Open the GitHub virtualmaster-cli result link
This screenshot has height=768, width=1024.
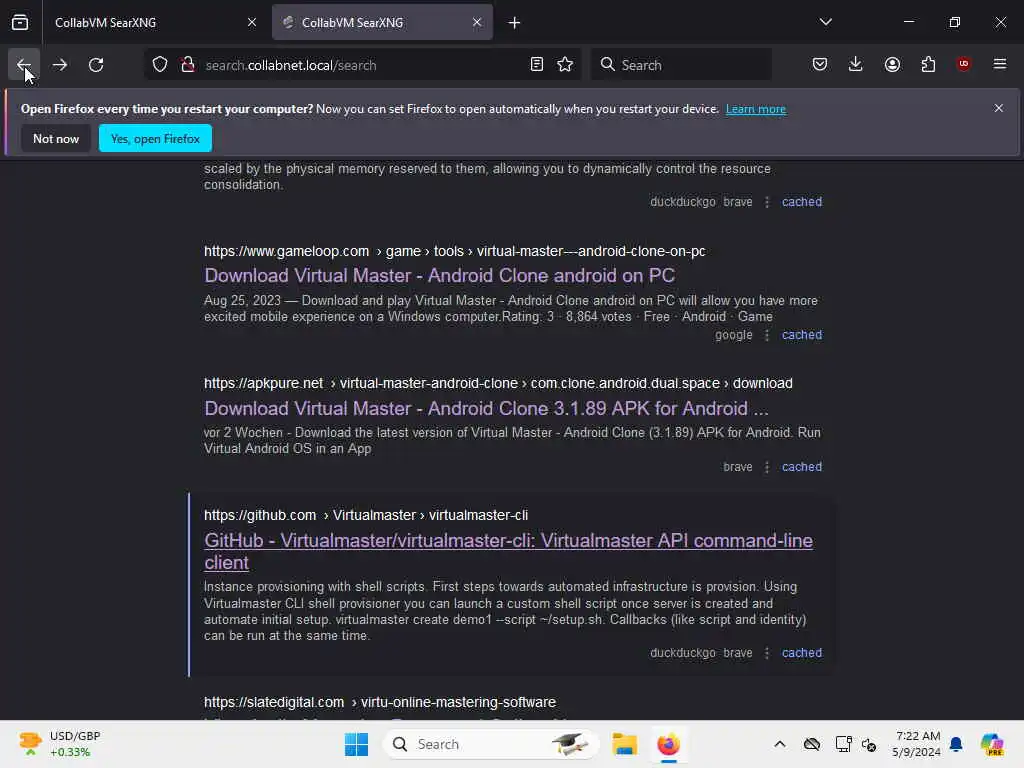tap(508, 552)
